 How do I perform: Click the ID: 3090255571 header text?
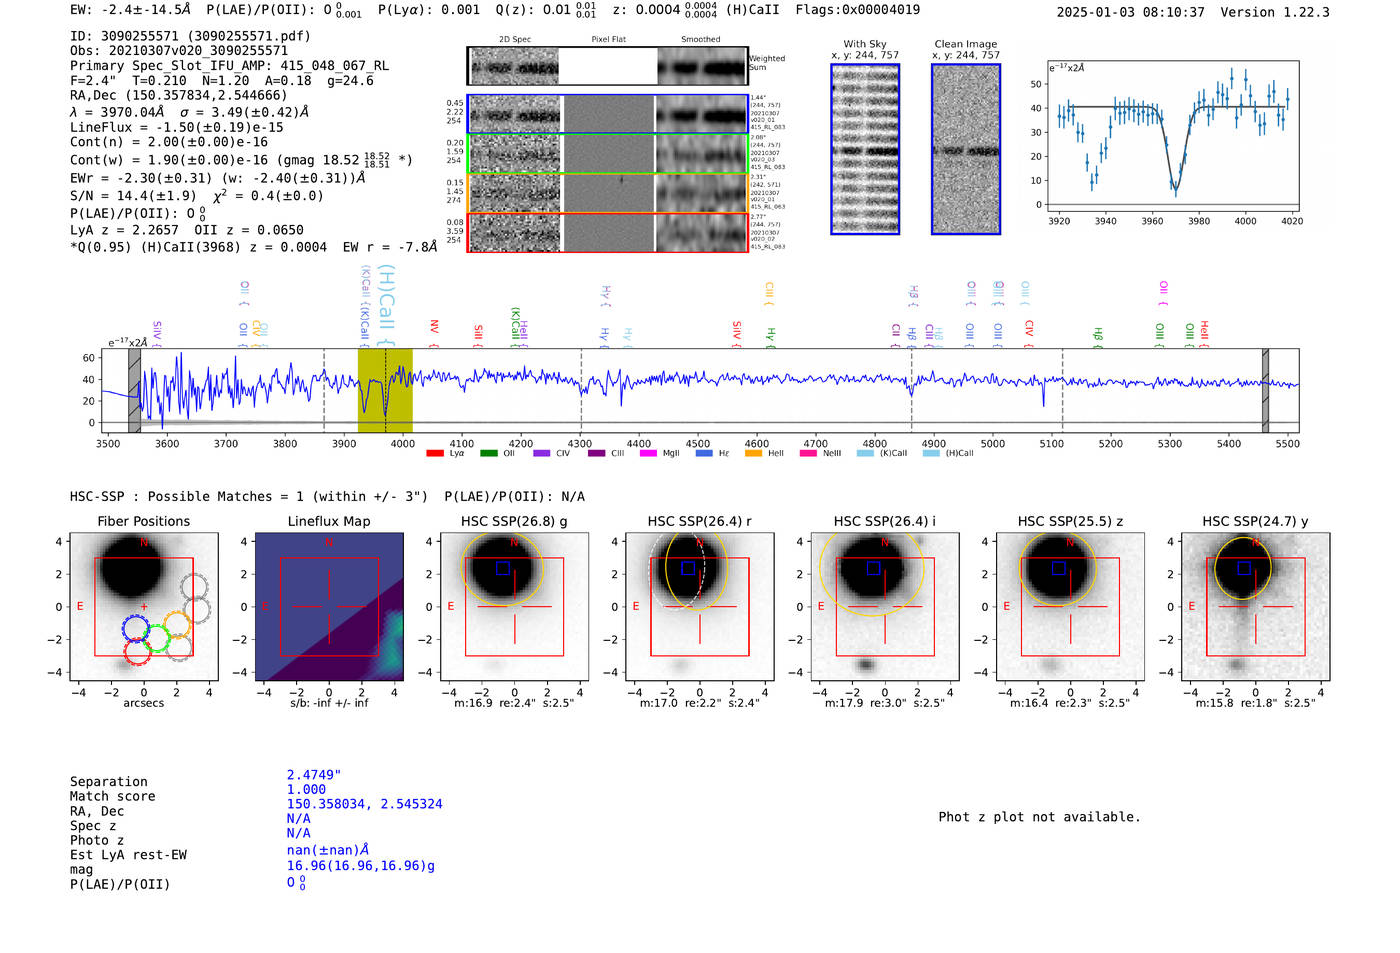tap(190, 36)
